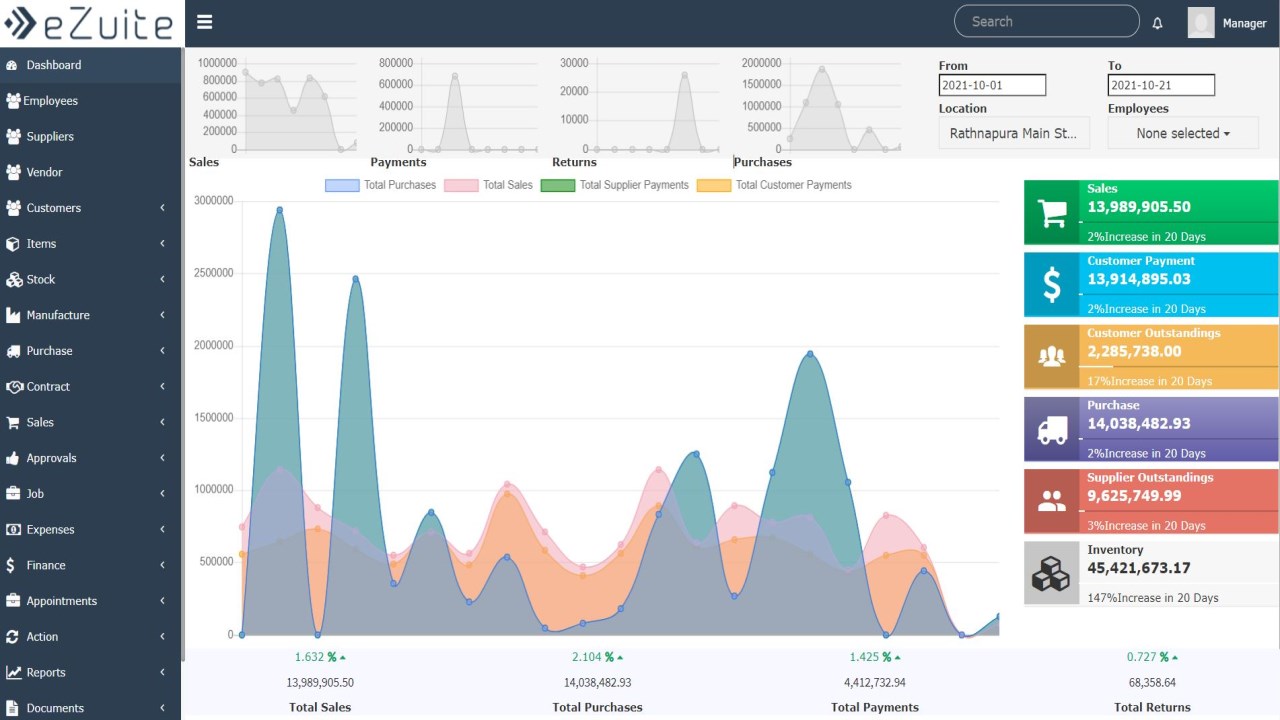Toggle Total Customer Payments legend series
The image size is (1280, 720).
click(x=774, y=185)
